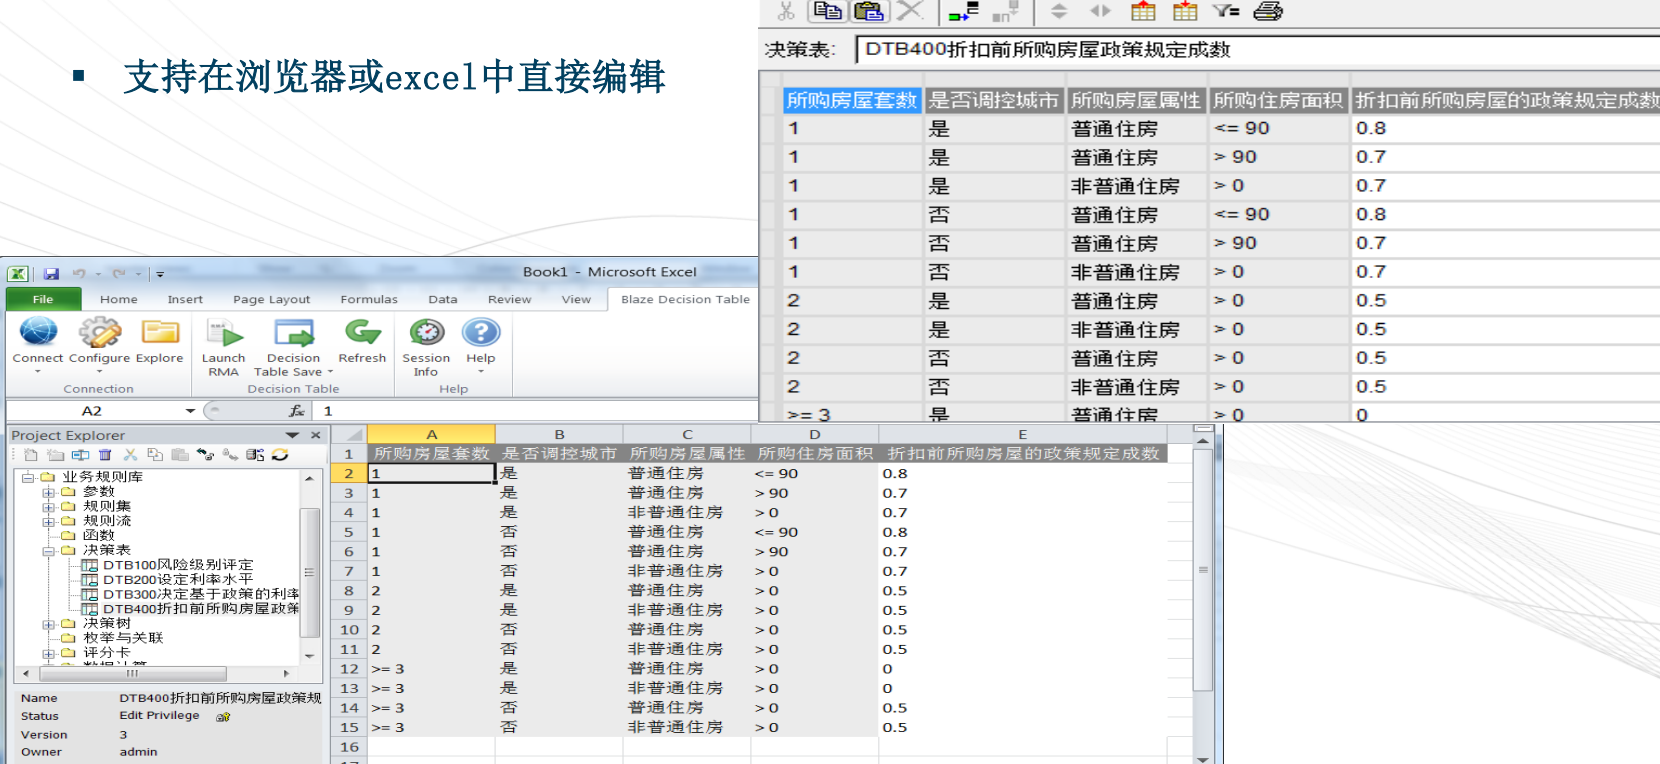
Task: Open Session Info icon
Action: (427, 332)
